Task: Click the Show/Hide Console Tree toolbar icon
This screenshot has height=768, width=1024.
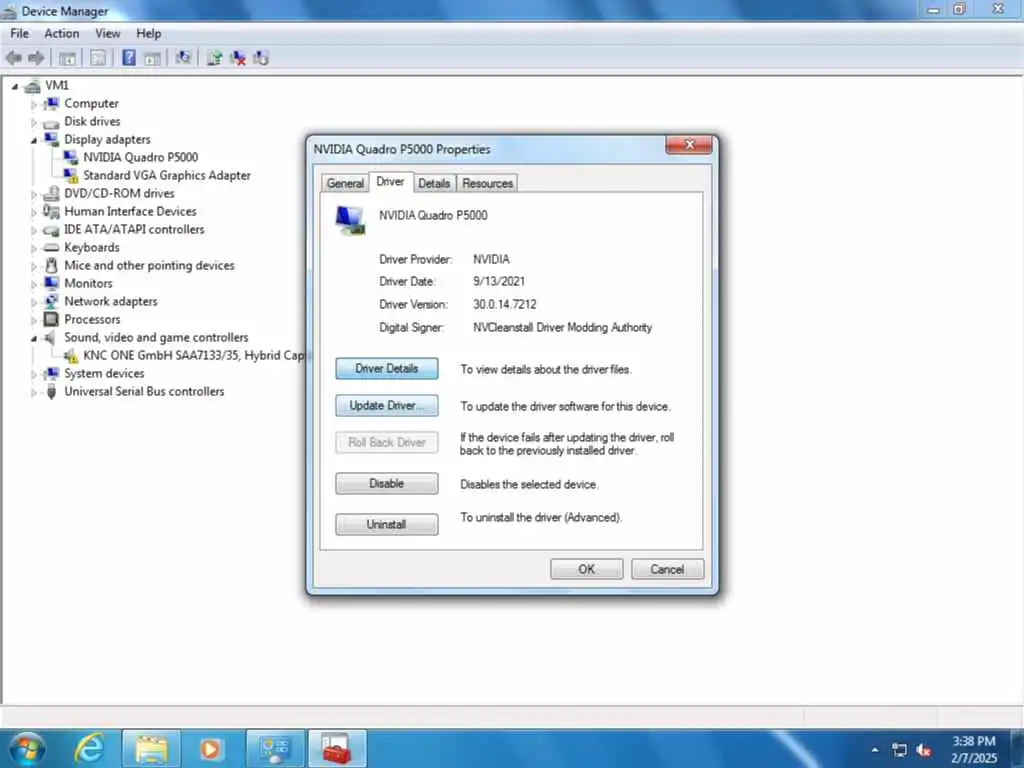Action: tap(67, 58)
